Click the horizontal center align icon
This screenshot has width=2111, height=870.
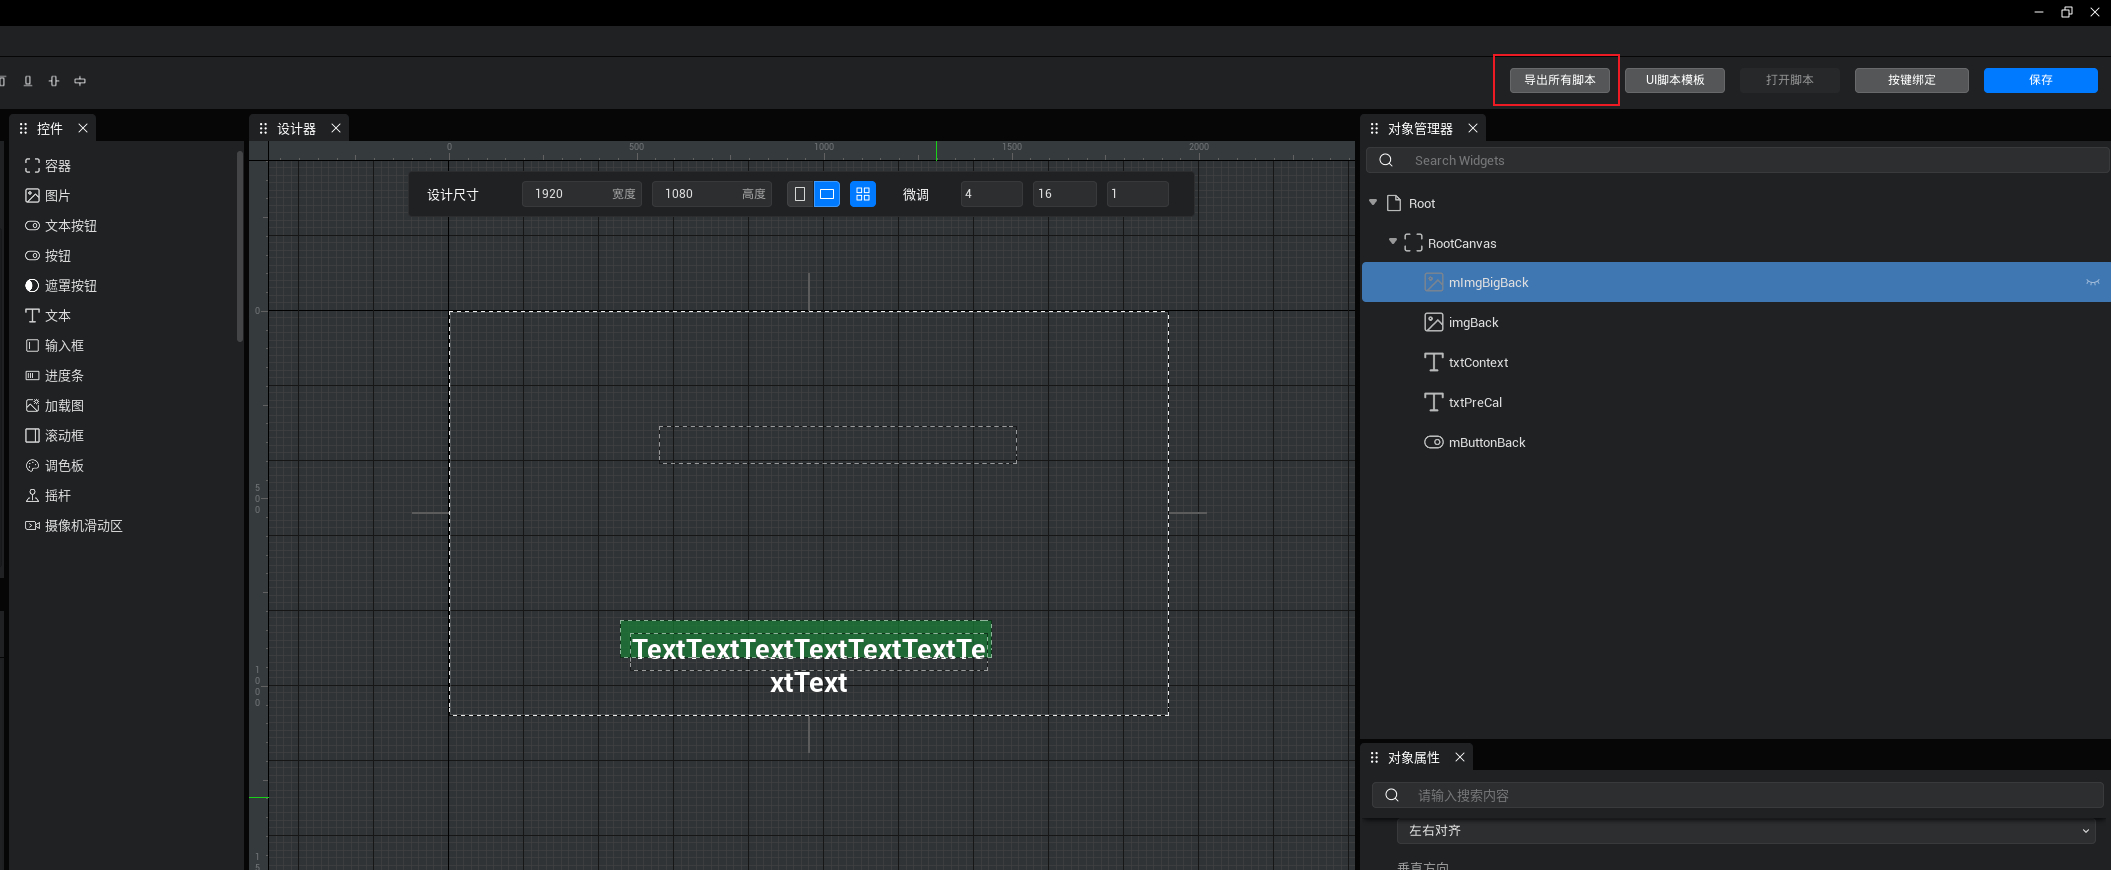pos(80,81)
